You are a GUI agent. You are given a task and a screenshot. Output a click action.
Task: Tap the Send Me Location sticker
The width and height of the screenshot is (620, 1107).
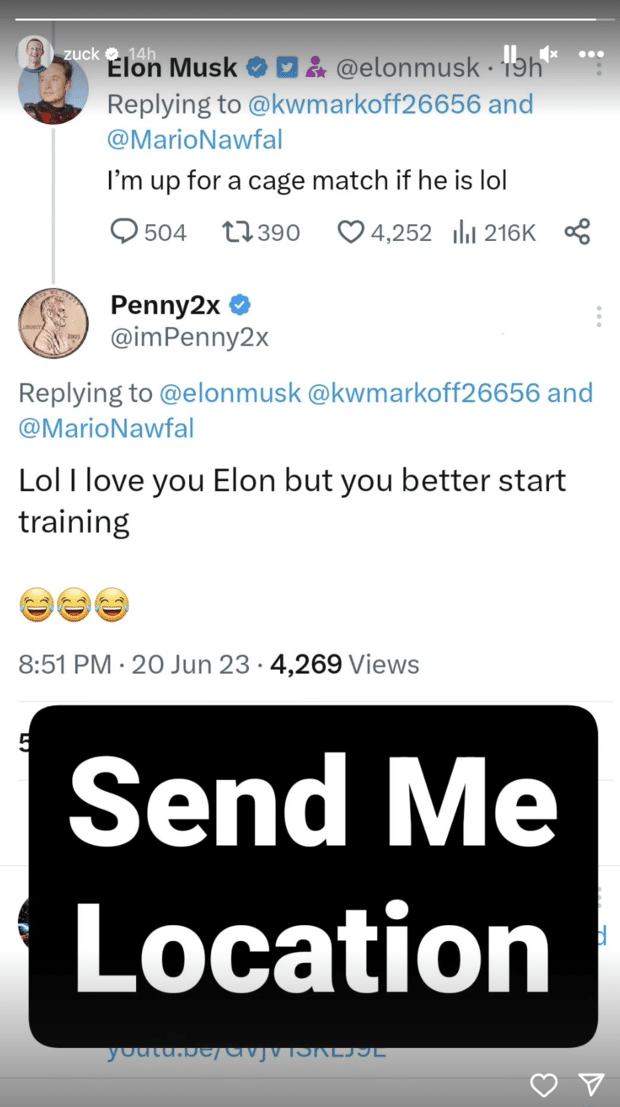point(312,875)
